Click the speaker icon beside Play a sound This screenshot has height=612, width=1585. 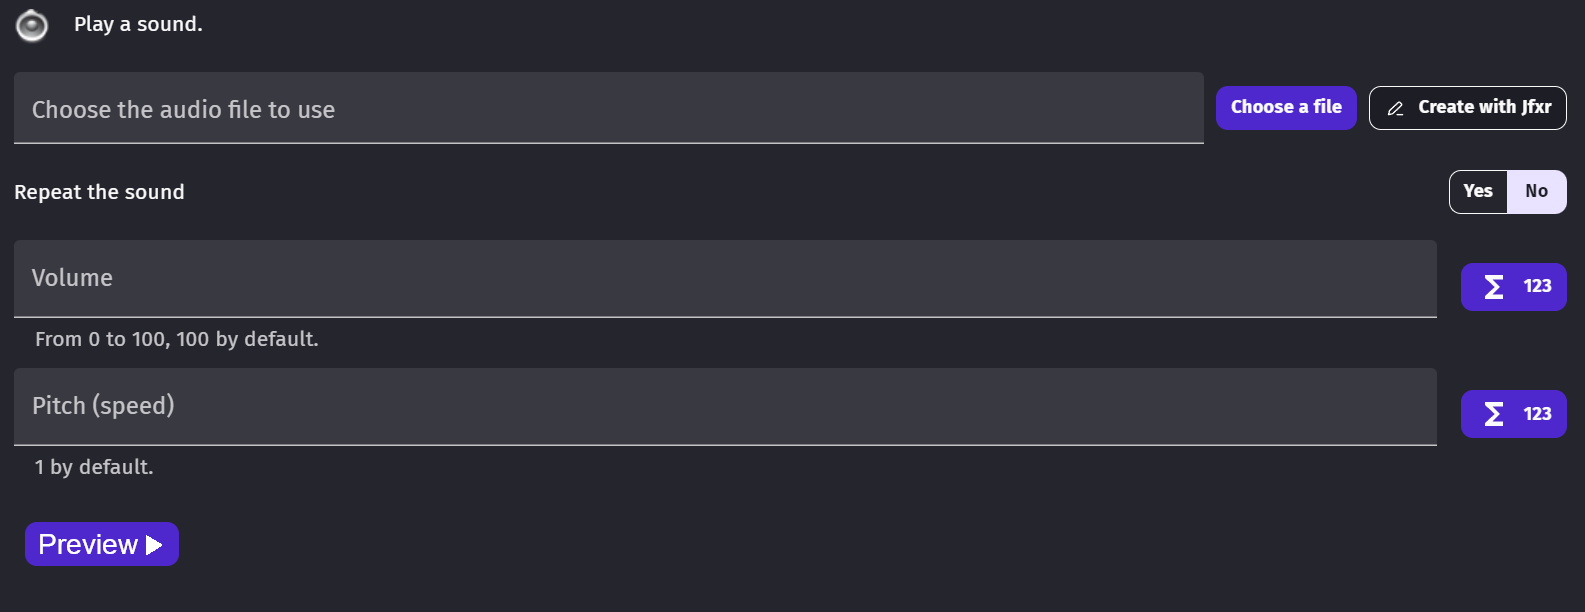point(32,25)
